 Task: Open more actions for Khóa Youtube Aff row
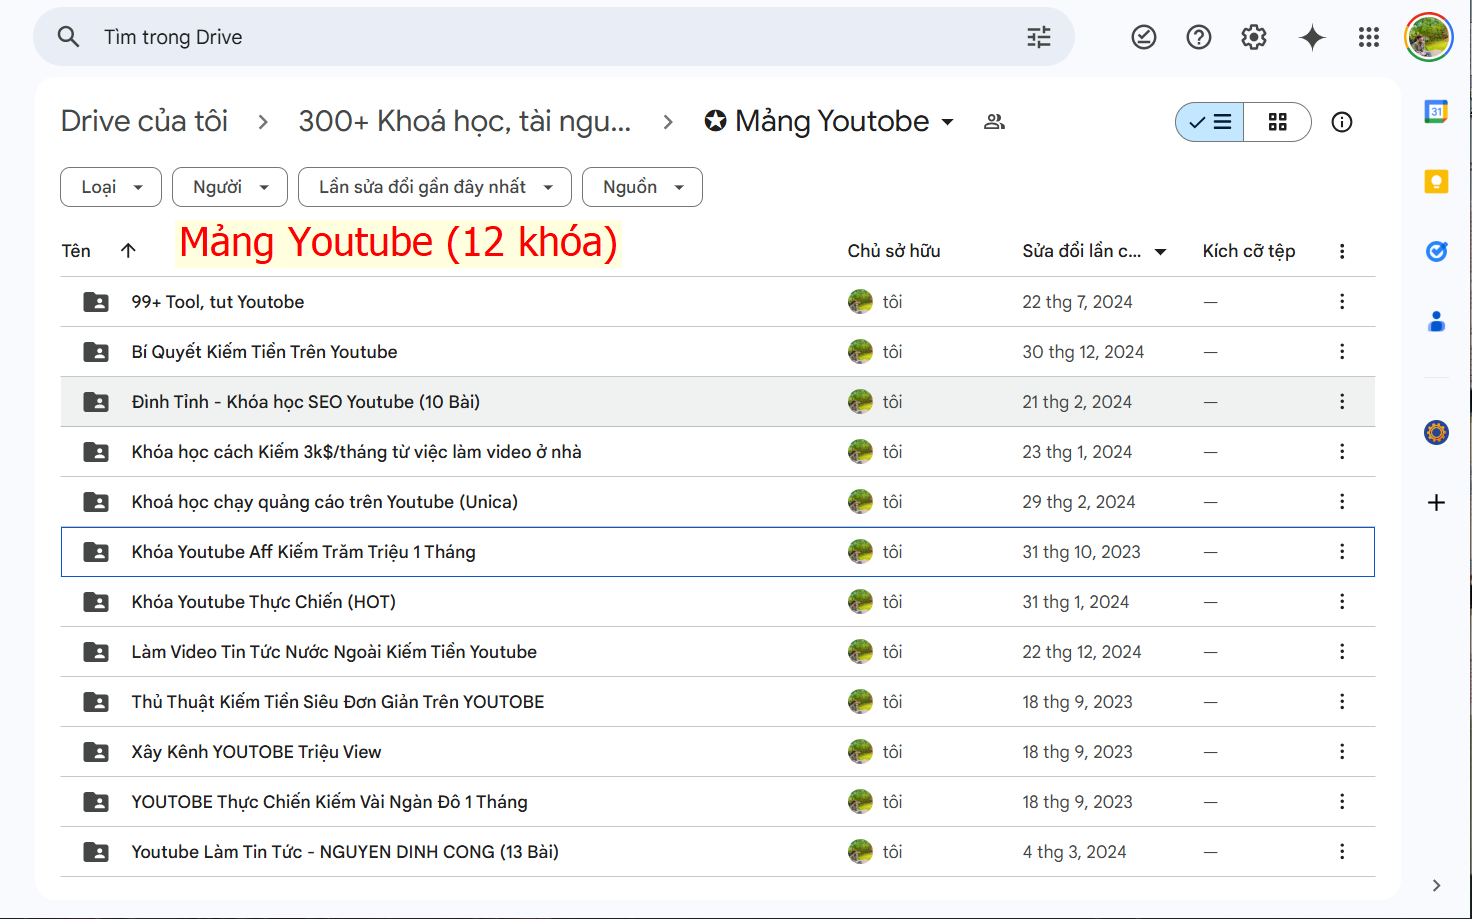pyautogui.click(x=1342, y=551)
